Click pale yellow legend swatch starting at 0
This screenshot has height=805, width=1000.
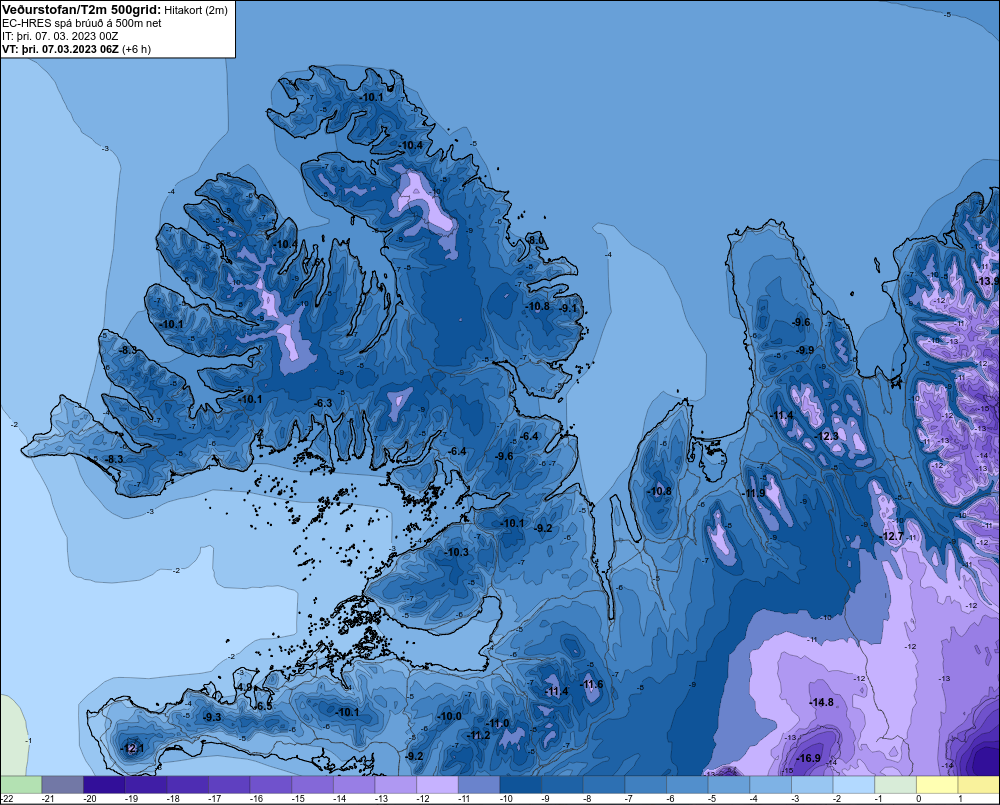pos(937,785)
